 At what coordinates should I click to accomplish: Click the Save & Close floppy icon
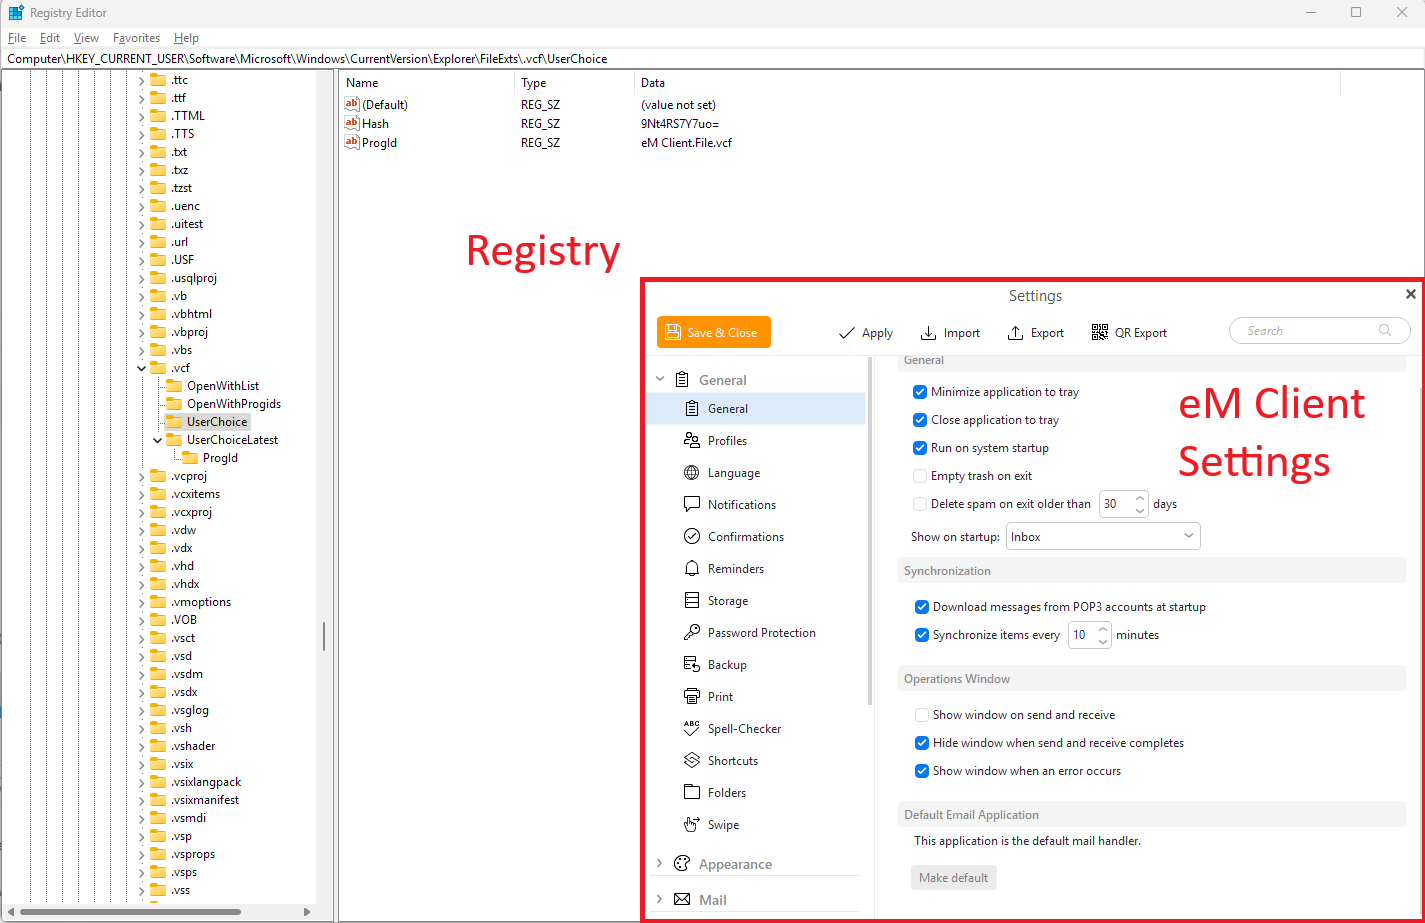tap(672, 333)
